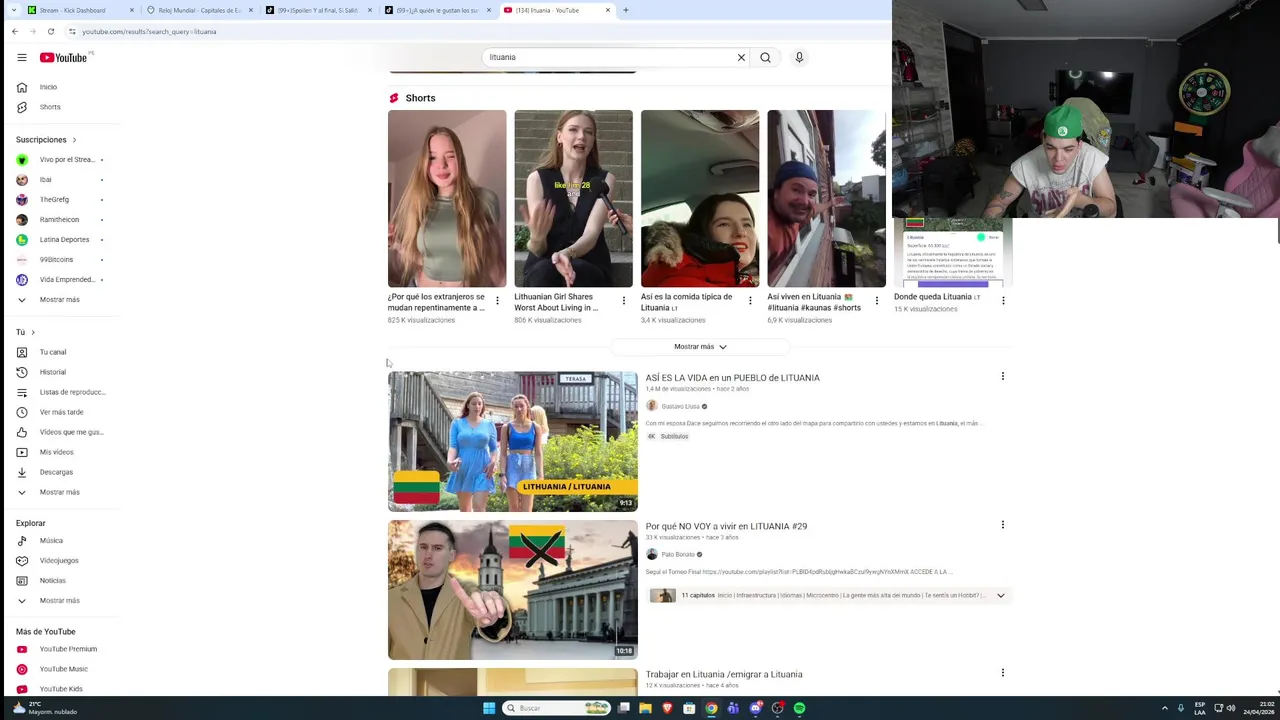Viewport: 1280px width, 720px height.
Task: Open Ramitheicon subscription channel
Action: pos(60,219)
